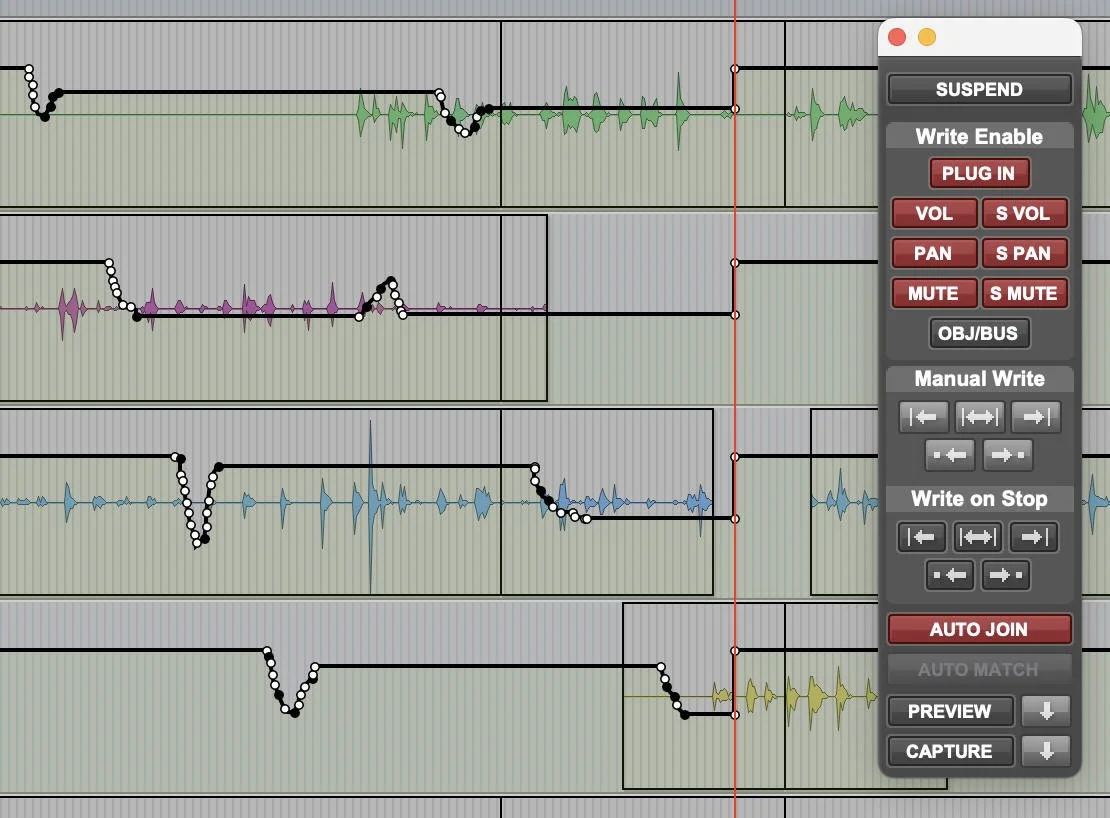Select lowest breakpoint in green track's first dip

[45, 117]
